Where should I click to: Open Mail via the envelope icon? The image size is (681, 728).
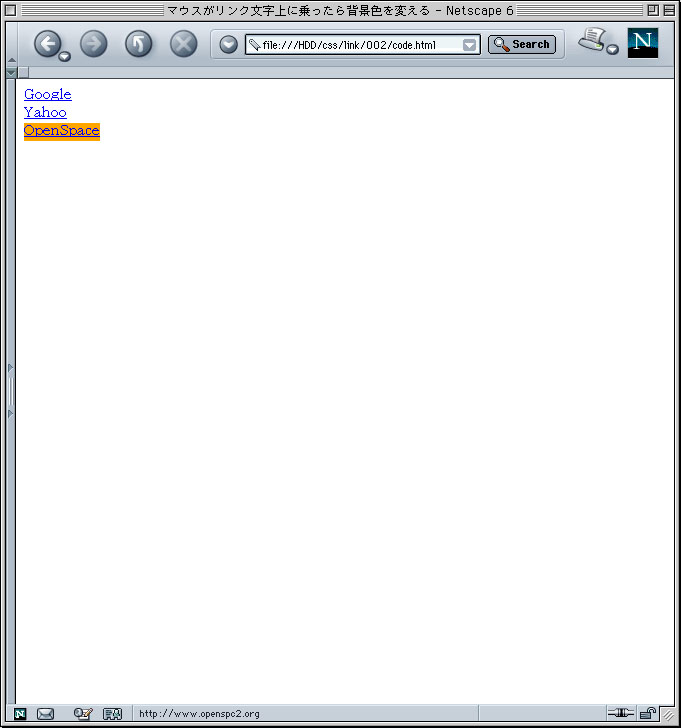point(45,714)
